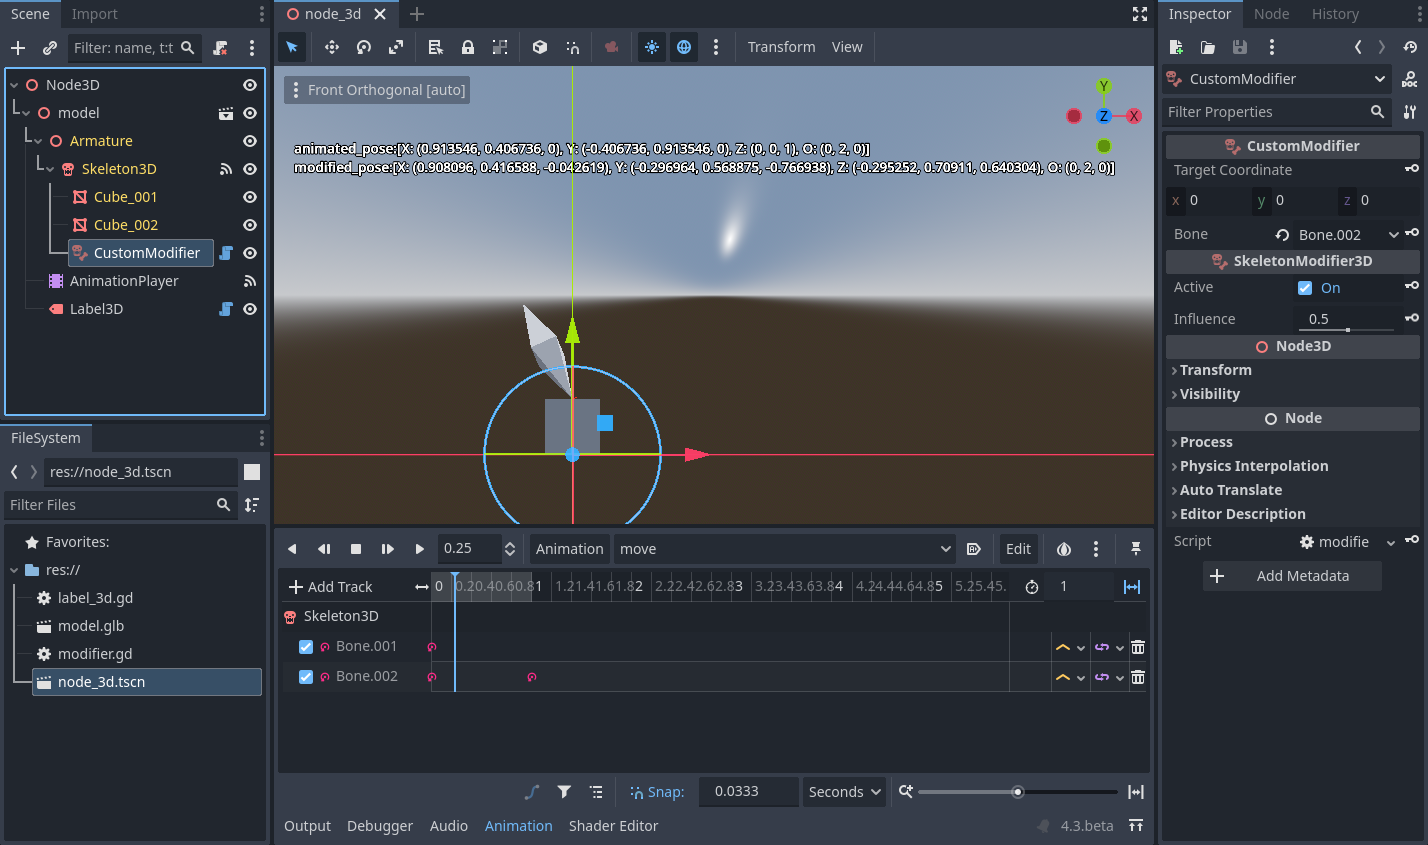This screenshot has height=845, width=1428.
Task: Hide the Node3D root node
Action: 250,85
